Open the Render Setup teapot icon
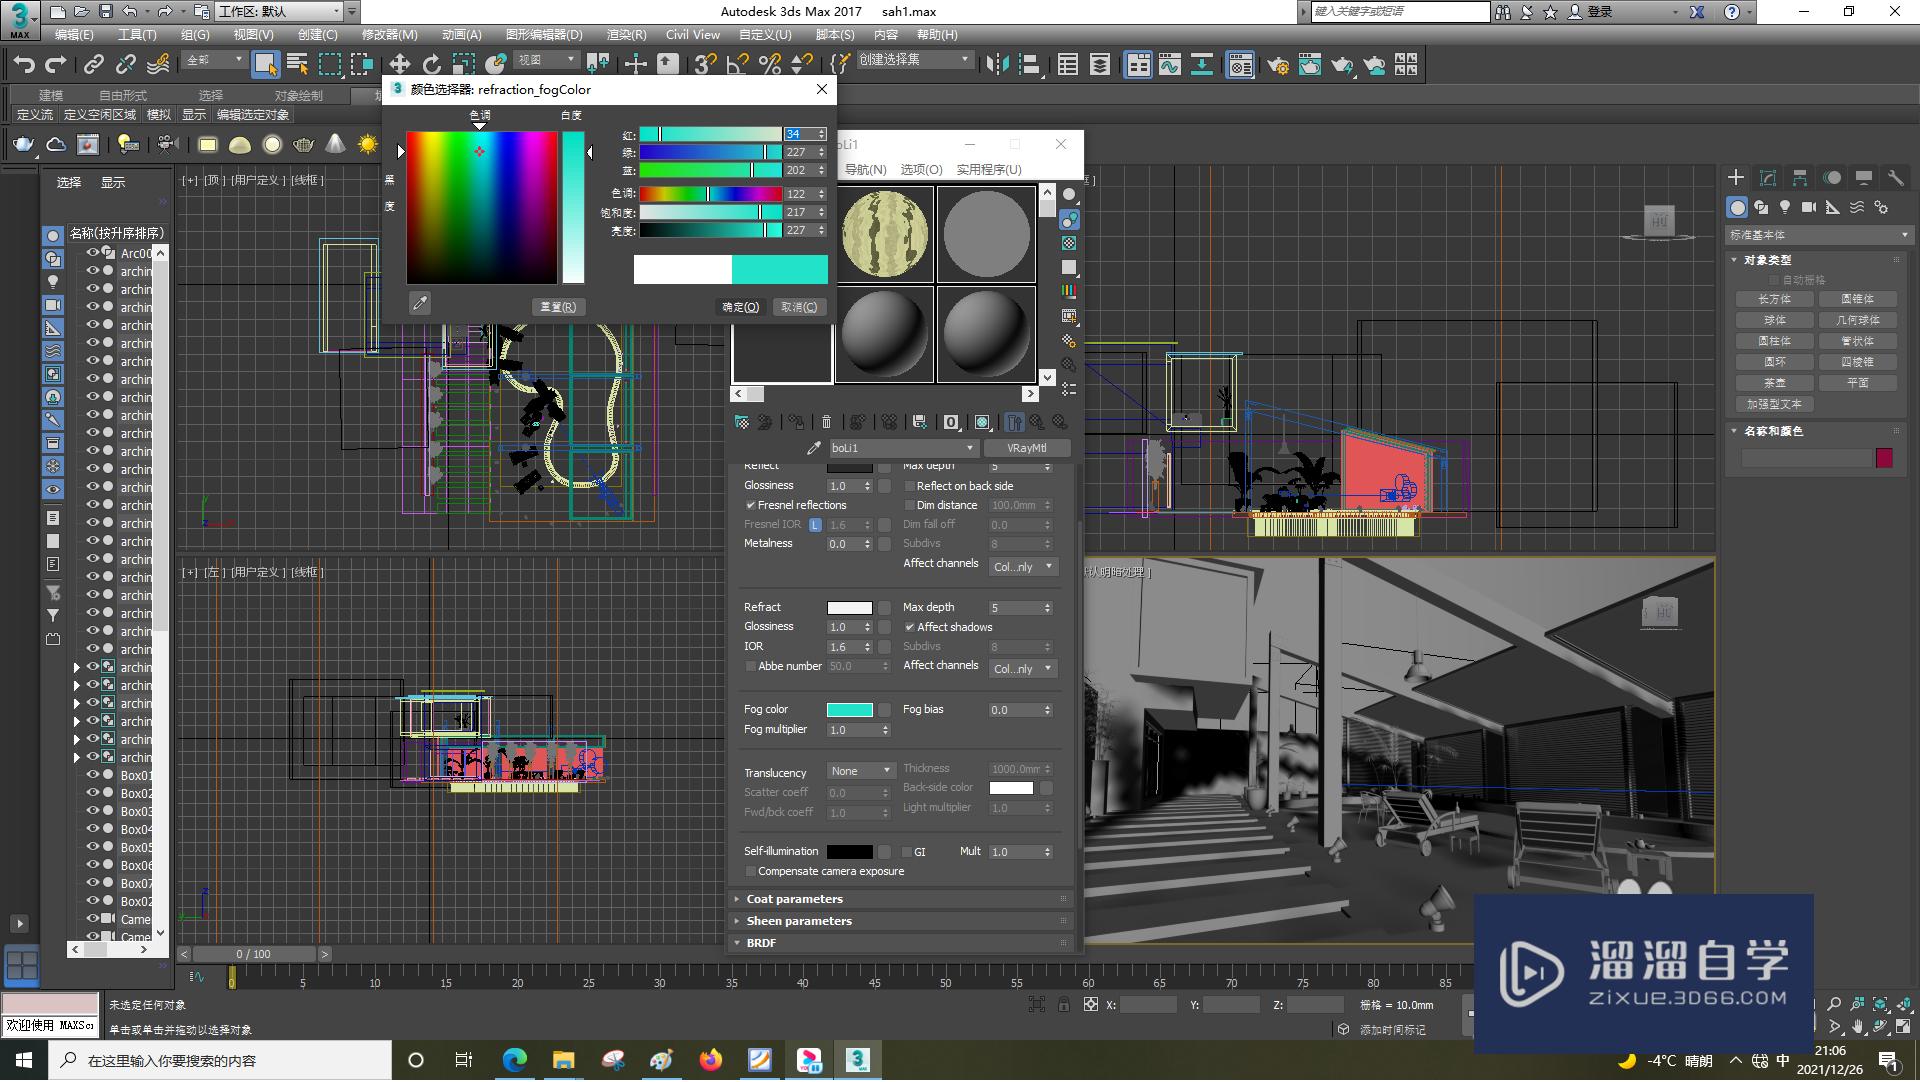The image size is (1920, 1082). coord(1277,65)
